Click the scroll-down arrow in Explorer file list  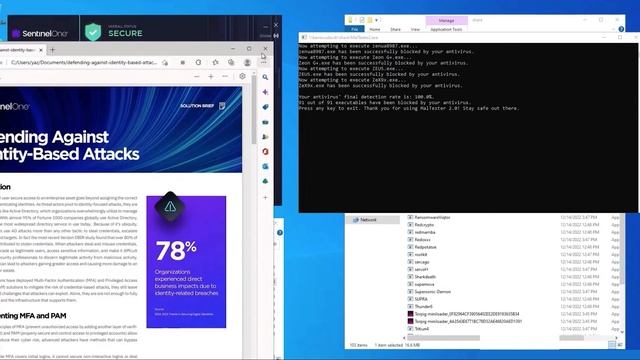pos(622,332)
